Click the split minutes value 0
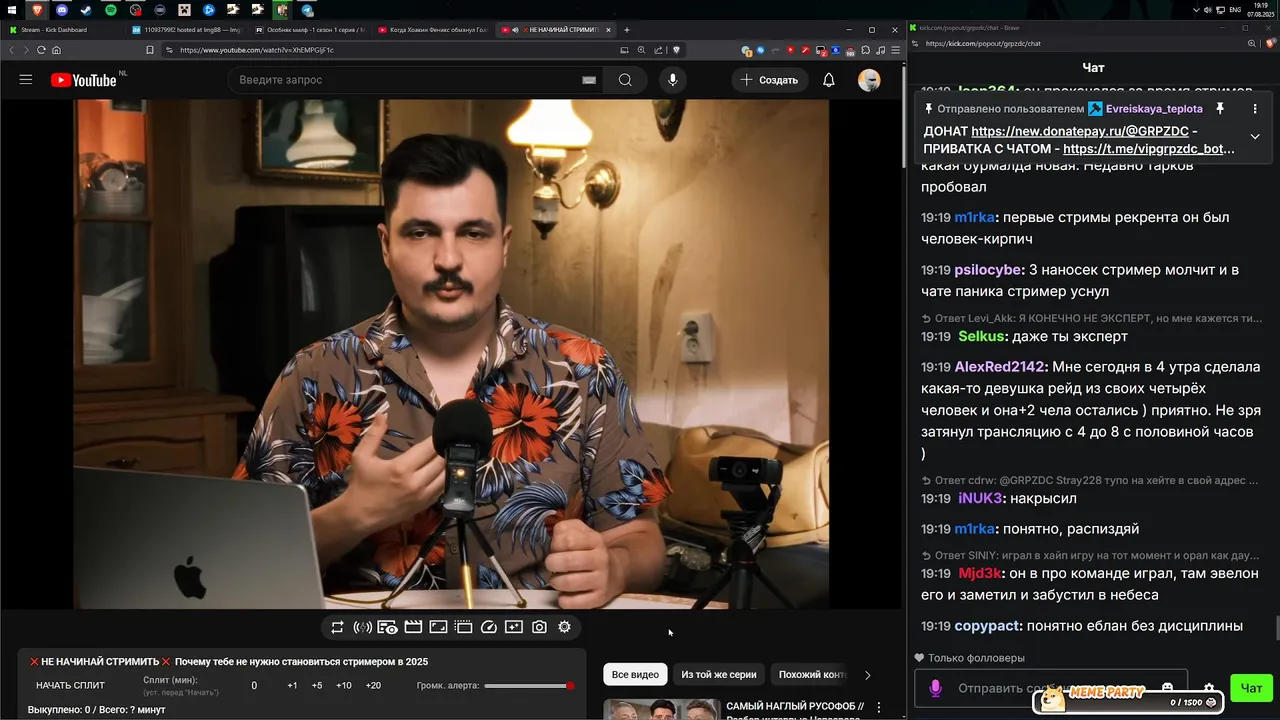The width and height of the screenshot is (1280, 720). [254, 685]
